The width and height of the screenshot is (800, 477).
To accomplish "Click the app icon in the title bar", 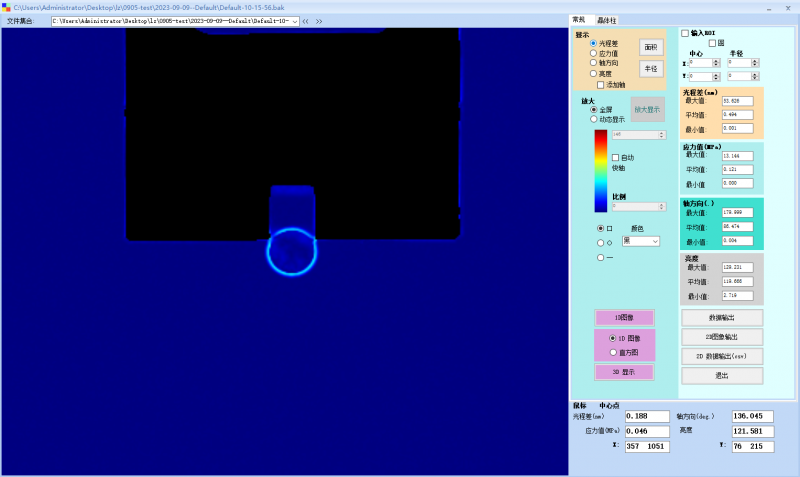I will (x=6, y=7).
